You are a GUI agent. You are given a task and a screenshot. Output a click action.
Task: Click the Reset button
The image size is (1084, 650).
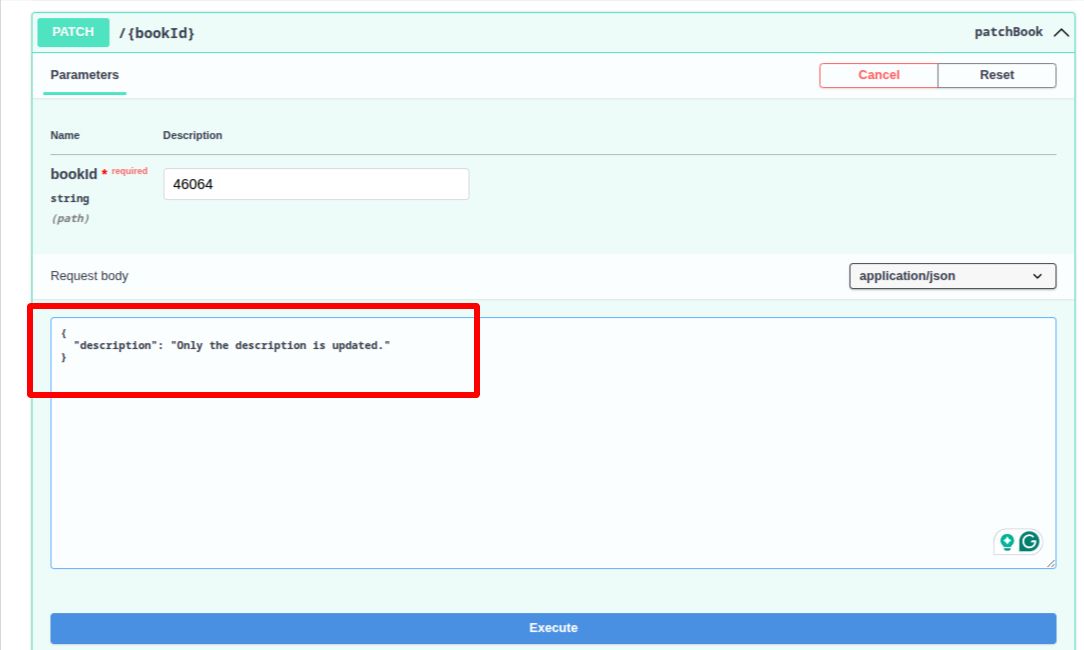(996, 75)
